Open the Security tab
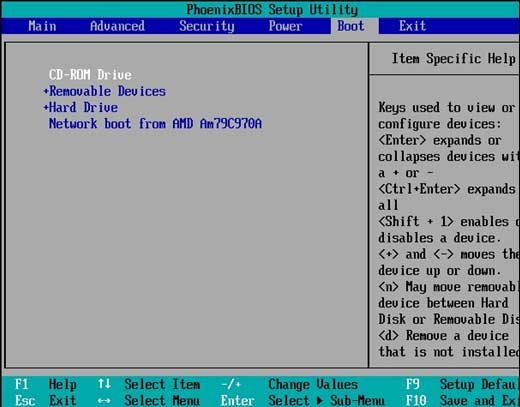 (x=207, y=26)
